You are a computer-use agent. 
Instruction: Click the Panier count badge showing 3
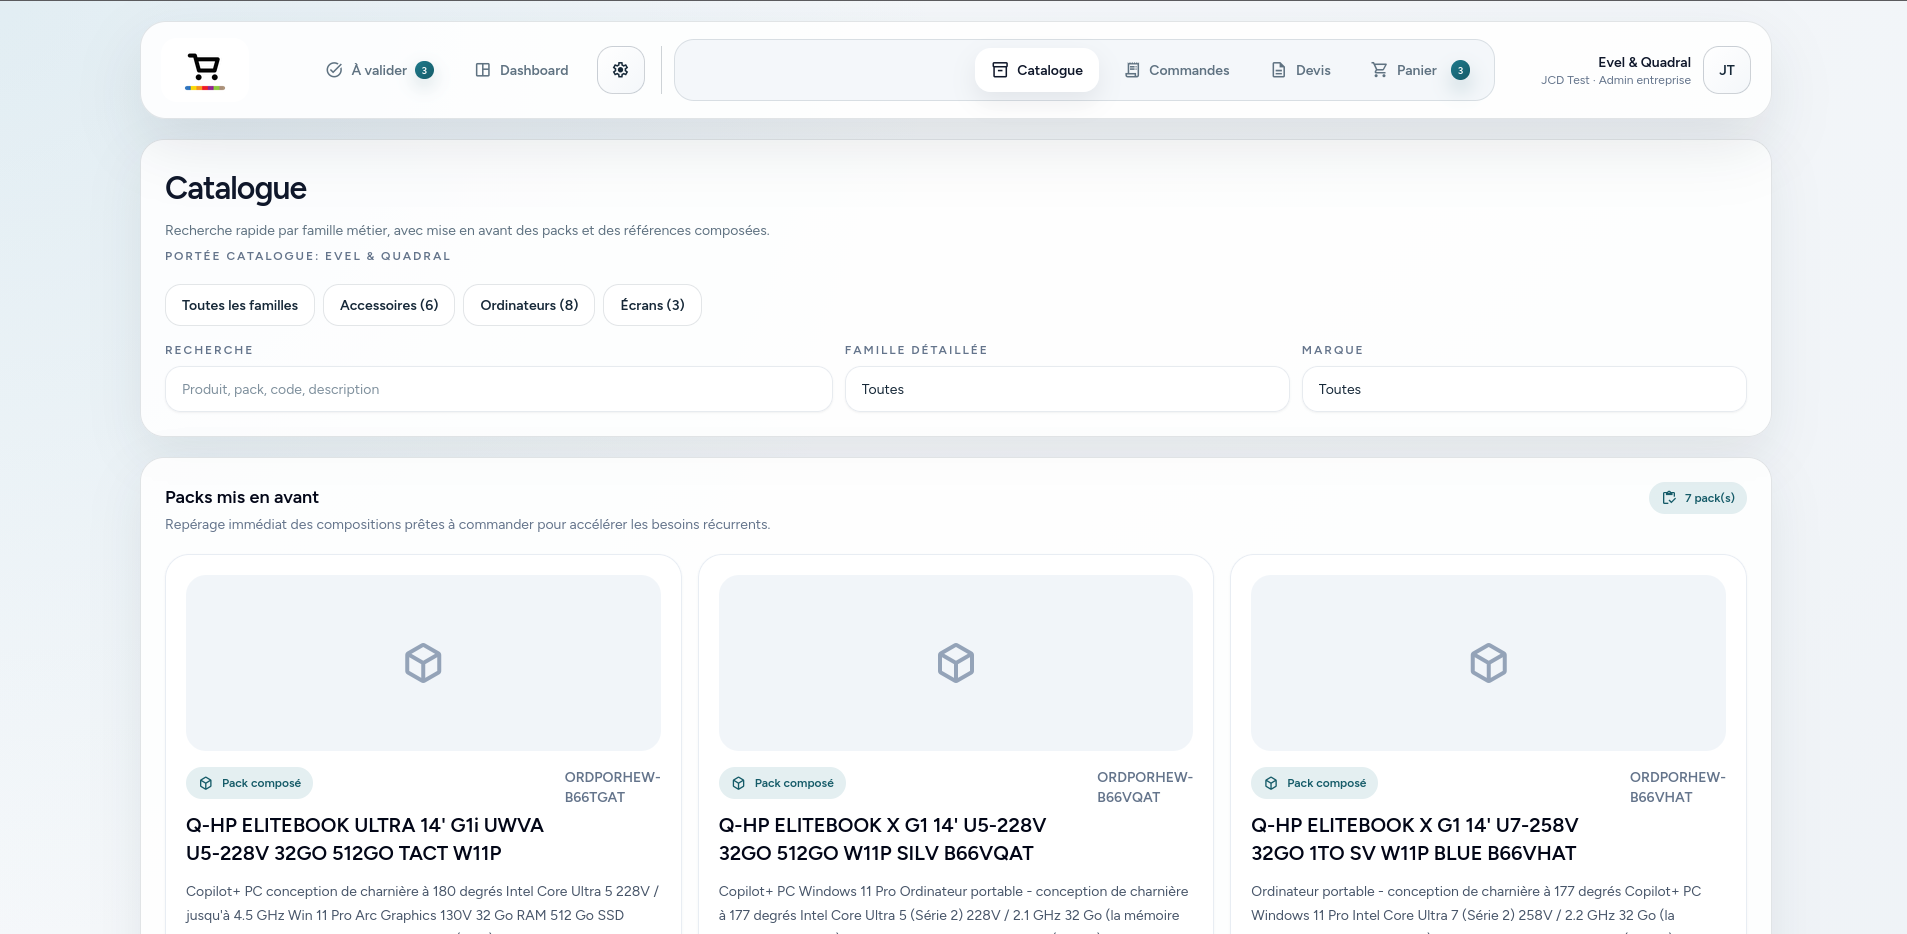1460,70
